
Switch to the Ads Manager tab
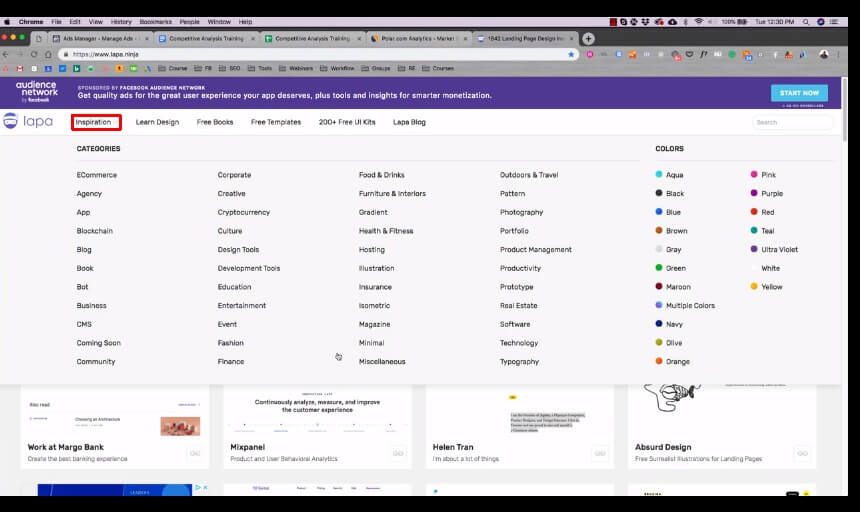tap(100, 38)
